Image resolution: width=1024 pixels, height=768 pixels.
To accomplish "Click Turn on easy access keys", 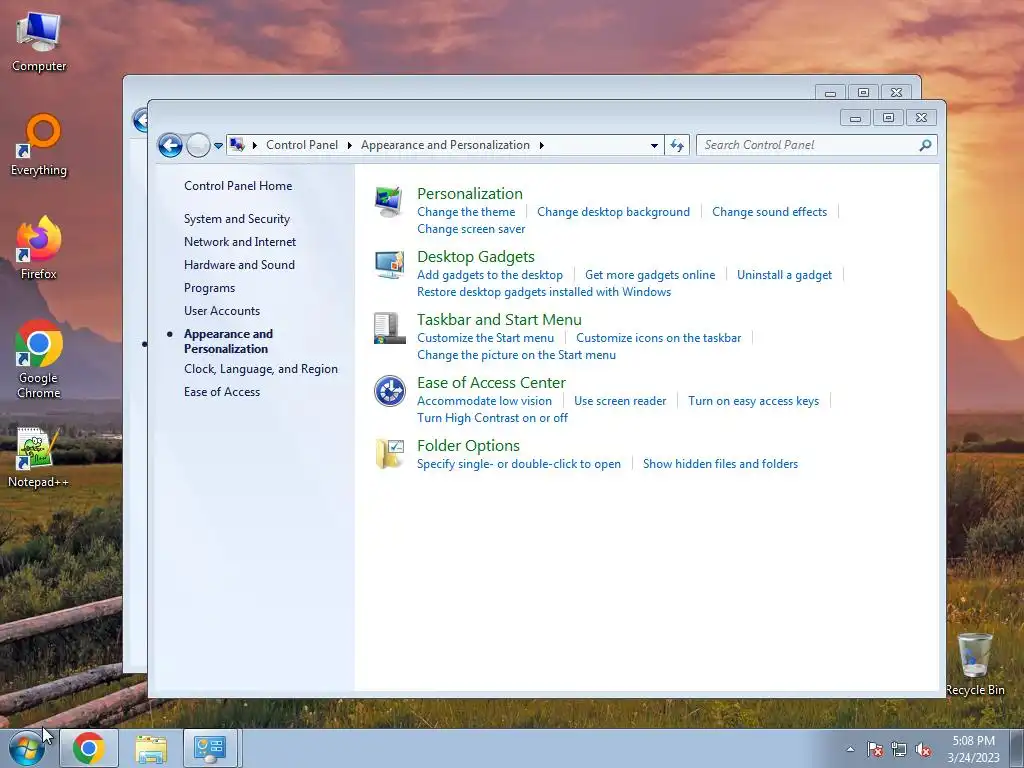I will (753, 401).
